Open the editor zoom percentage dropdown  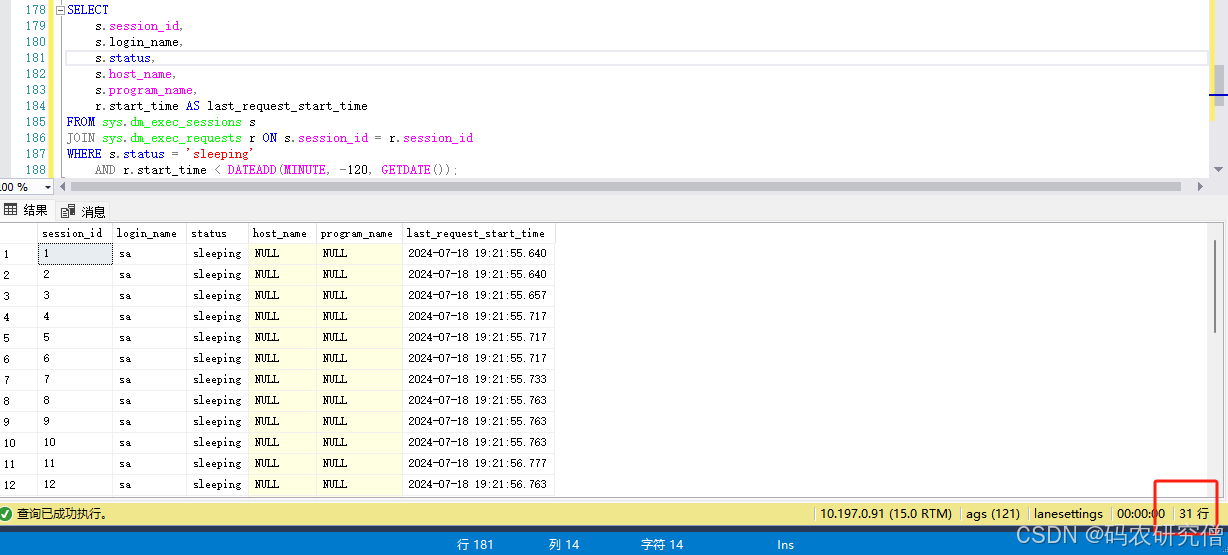pos(48,187)
